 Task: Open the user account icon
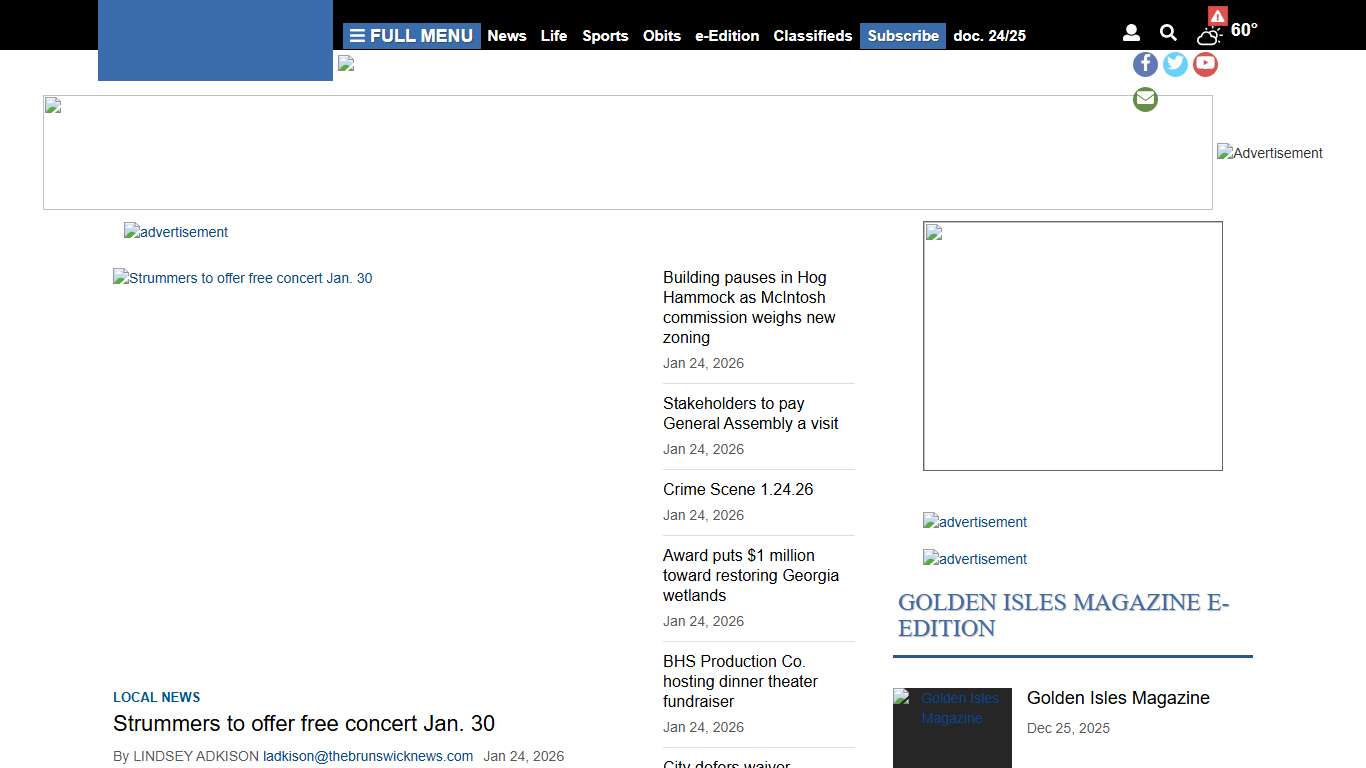pyautogui.click(x=1131, y=32)
